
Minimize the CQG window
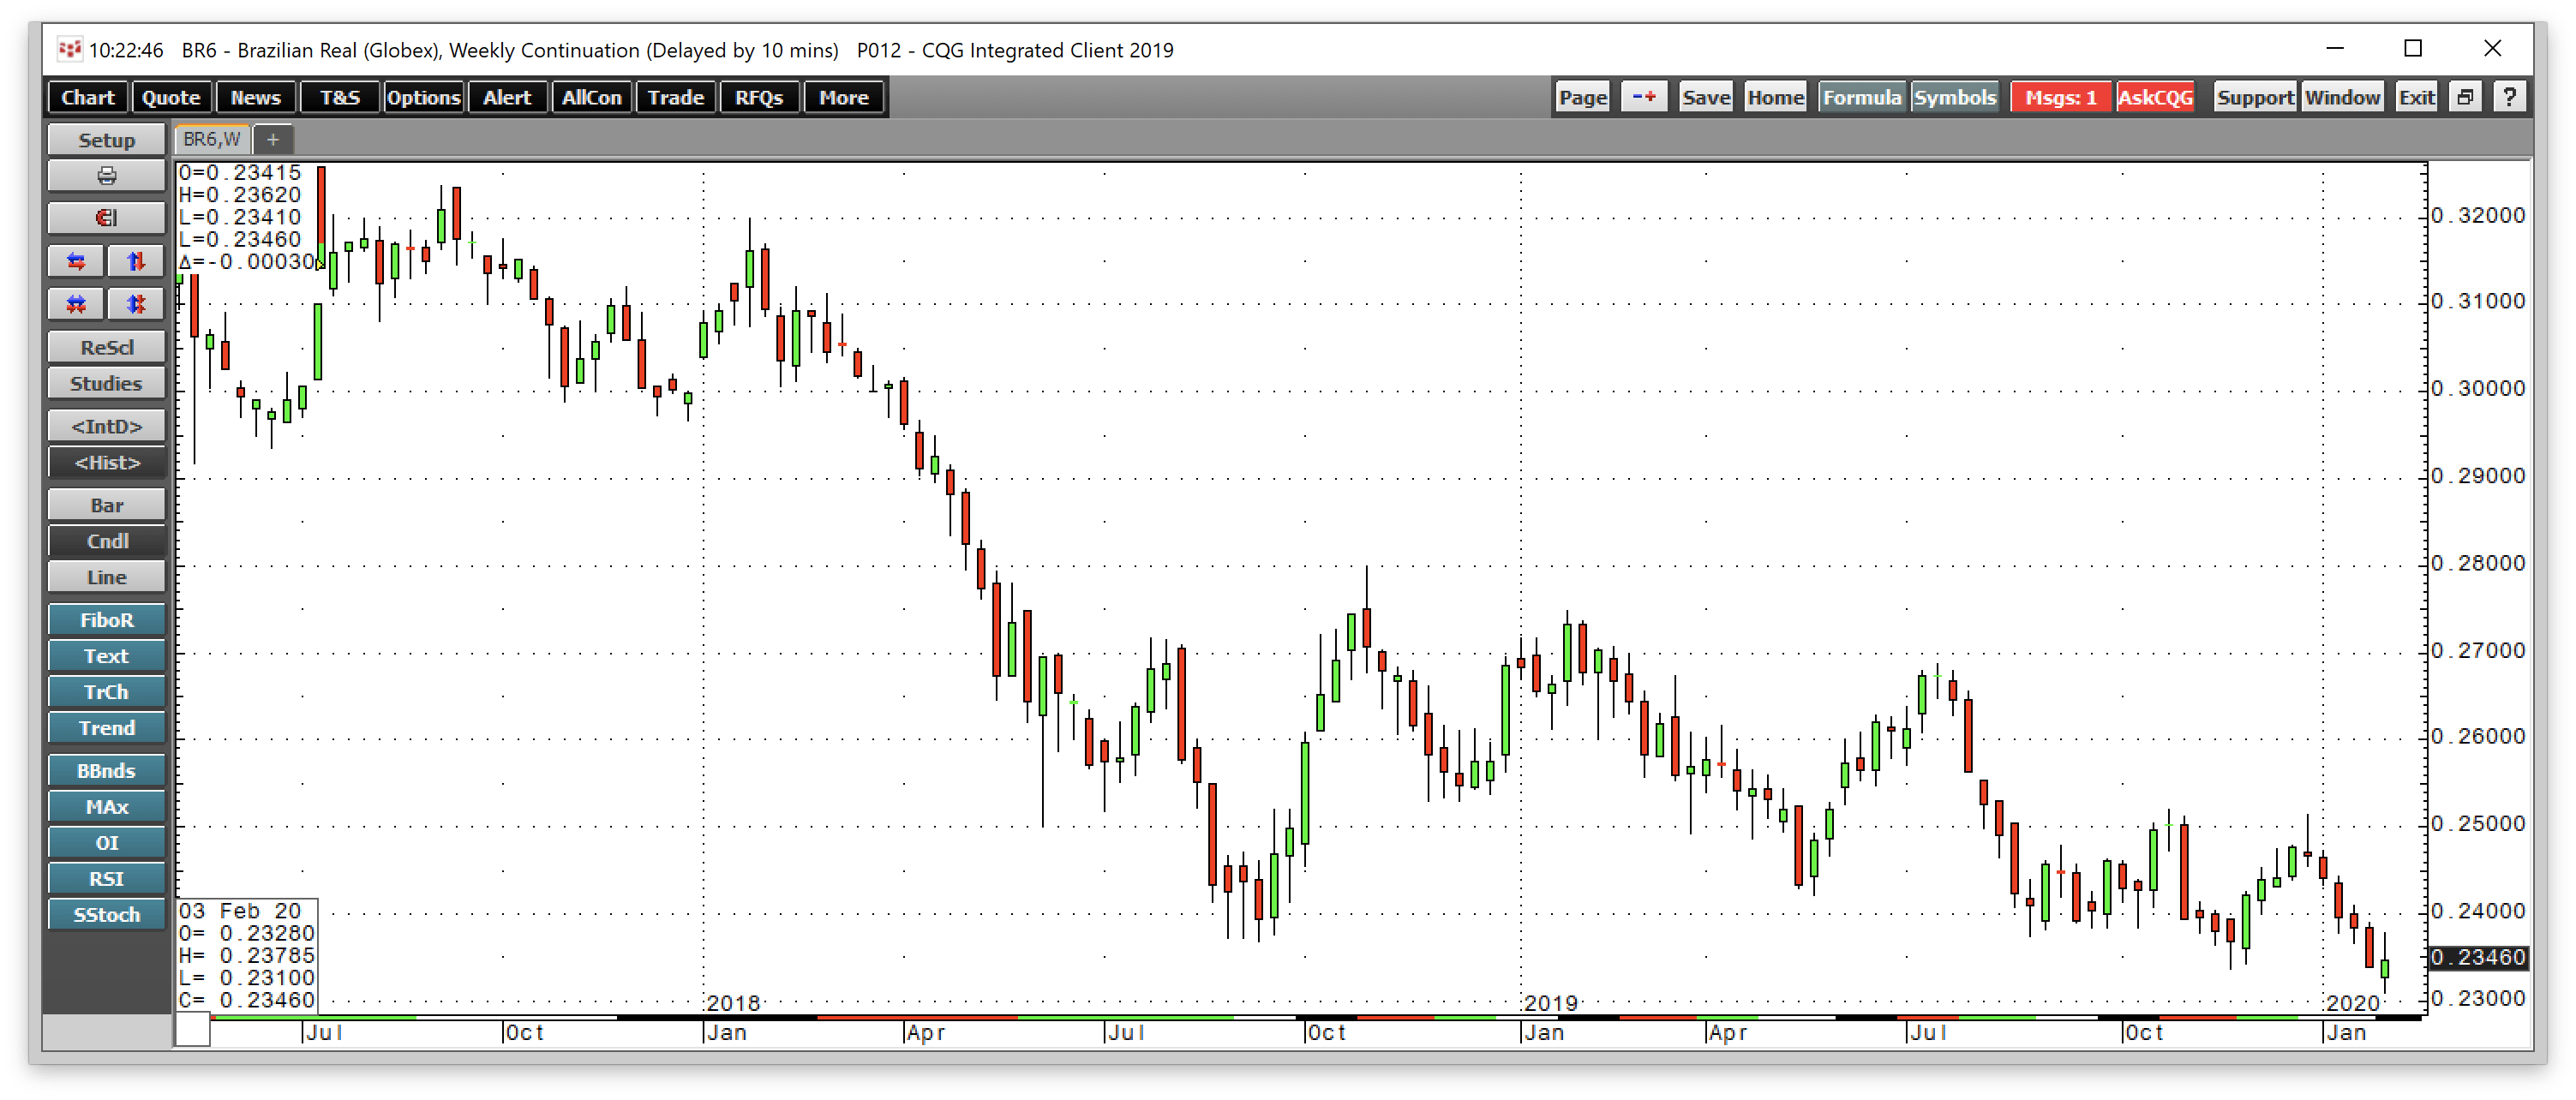tap(2335, 48)
